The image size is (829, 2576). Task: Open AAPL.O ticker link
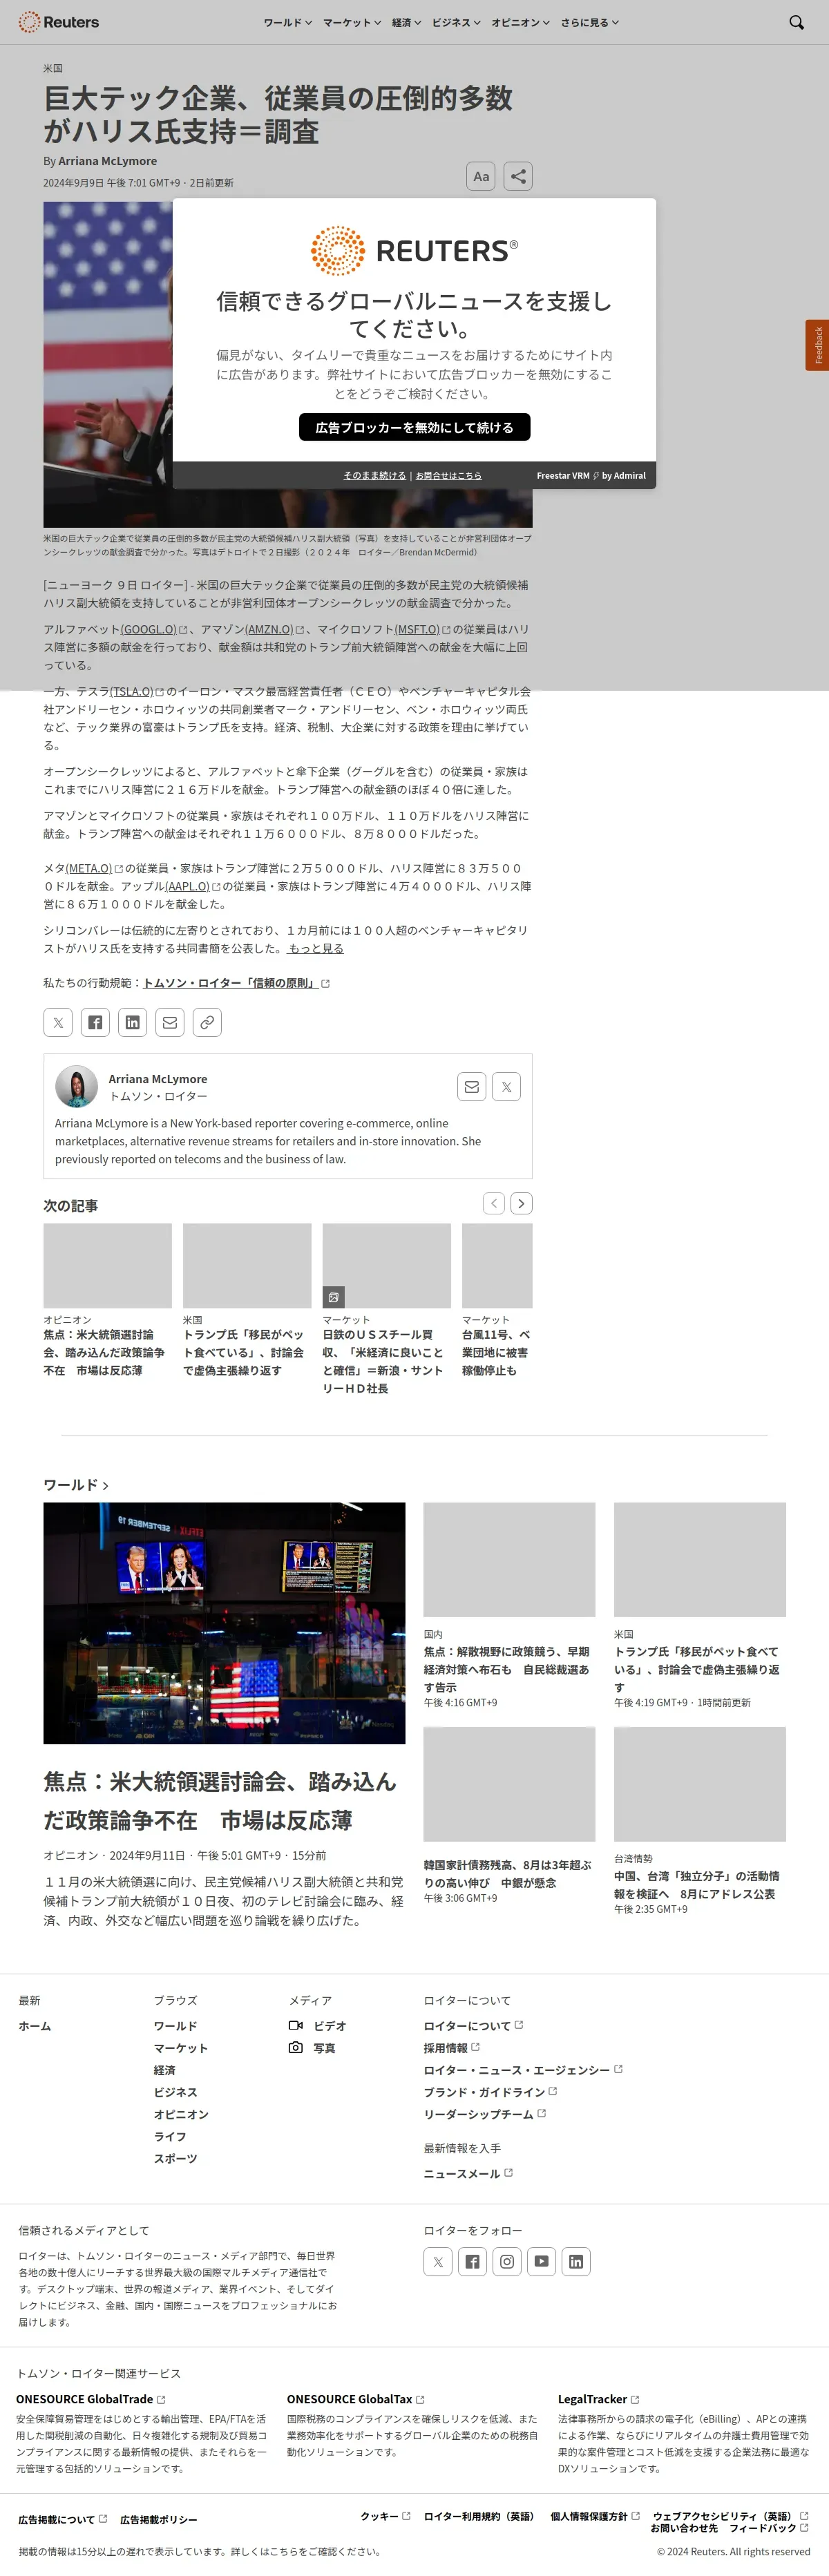[193, 886]
